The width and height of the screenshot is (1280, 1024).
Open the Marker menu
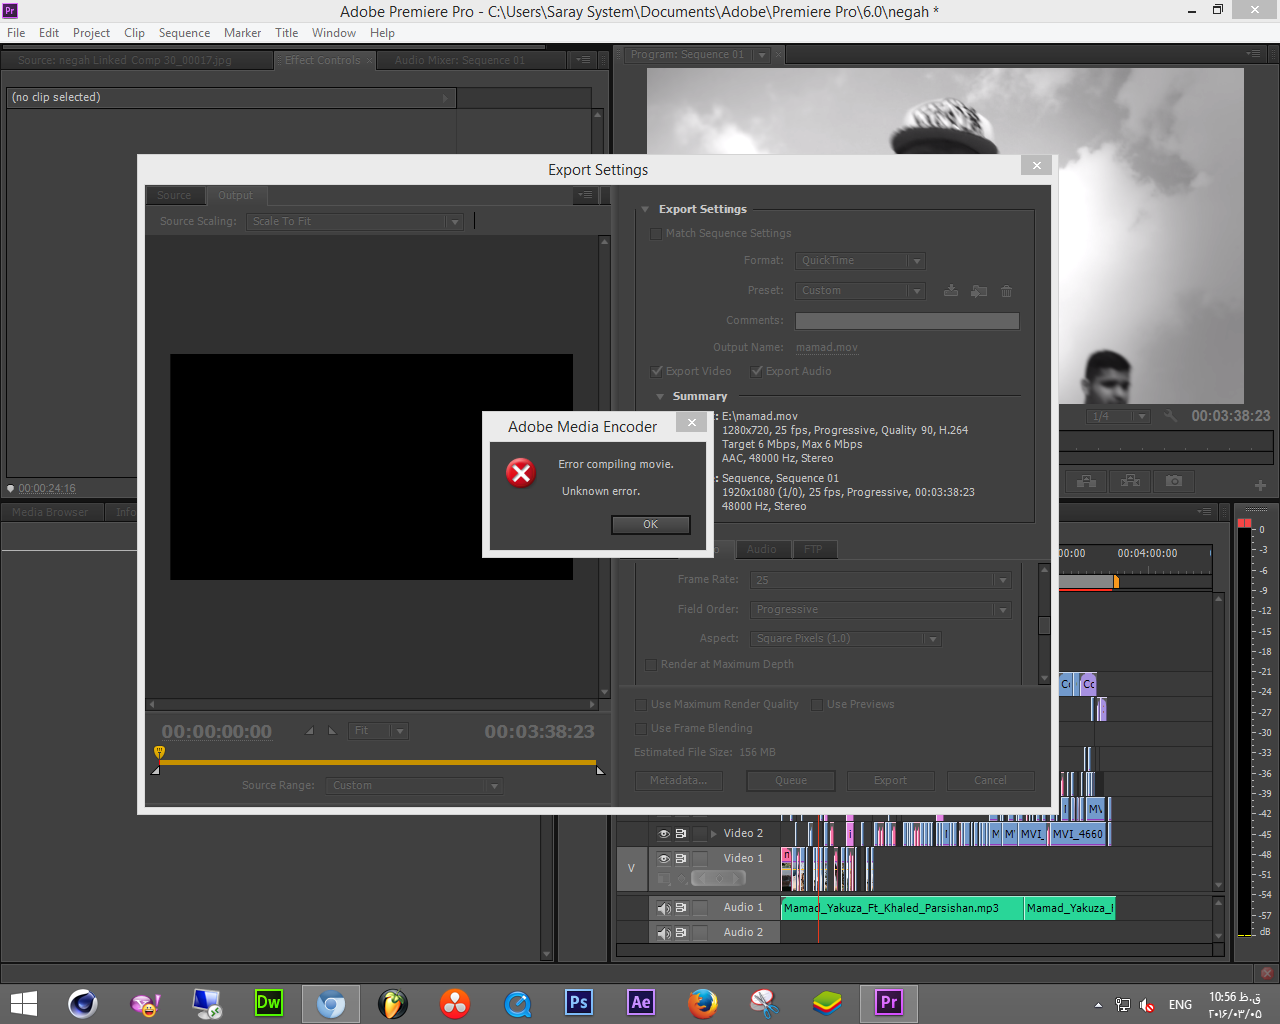[242, 33]
